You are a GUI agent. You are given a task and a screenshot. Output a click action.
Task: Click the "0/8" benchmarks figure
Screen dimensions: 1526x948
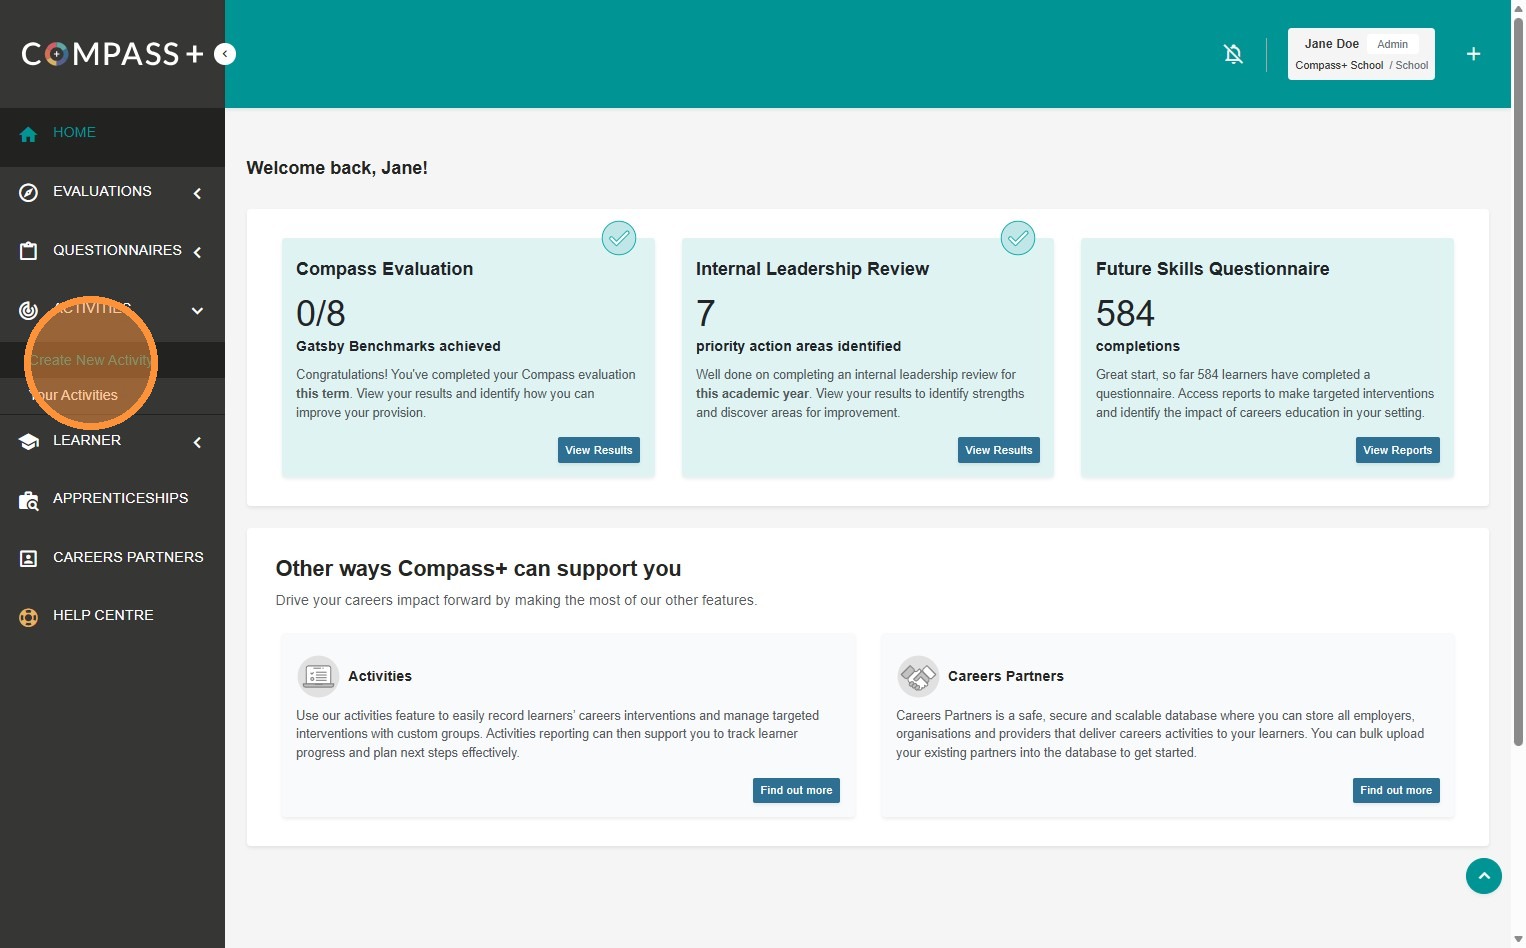pos(321,314)
